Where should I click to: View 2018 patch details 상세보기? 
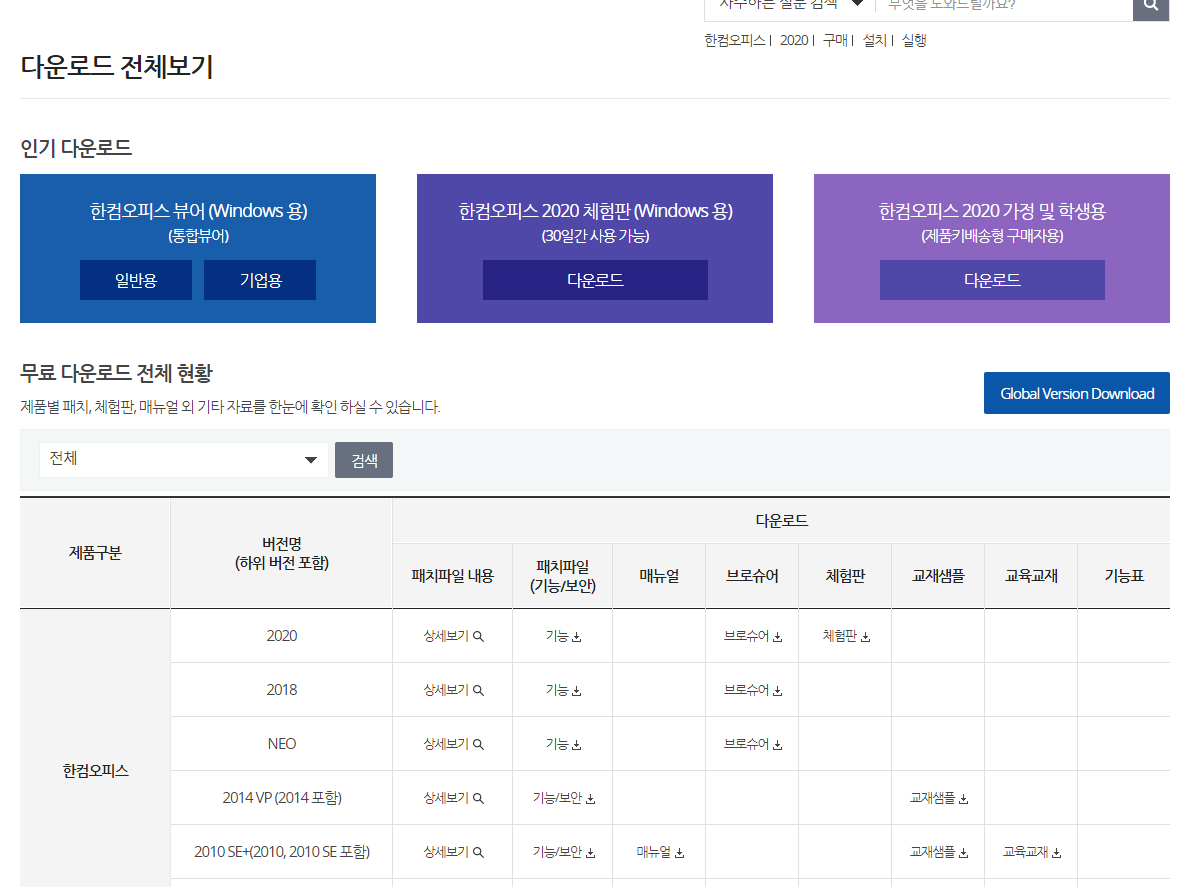click(453, 690)
